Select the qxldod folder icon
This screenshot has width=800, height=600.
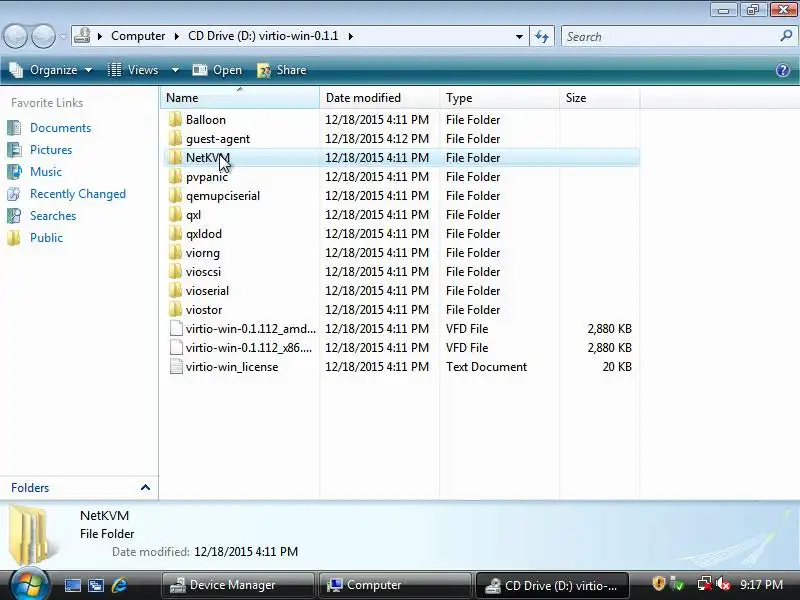(175, 234)
